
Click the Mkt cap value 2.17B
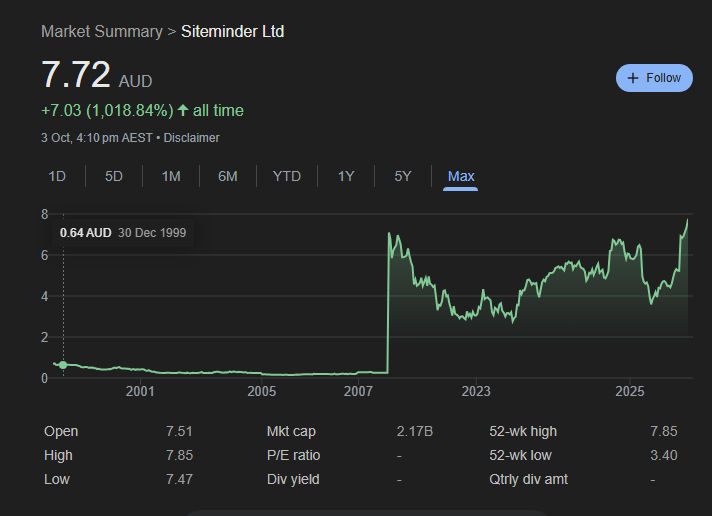point(415,431)
